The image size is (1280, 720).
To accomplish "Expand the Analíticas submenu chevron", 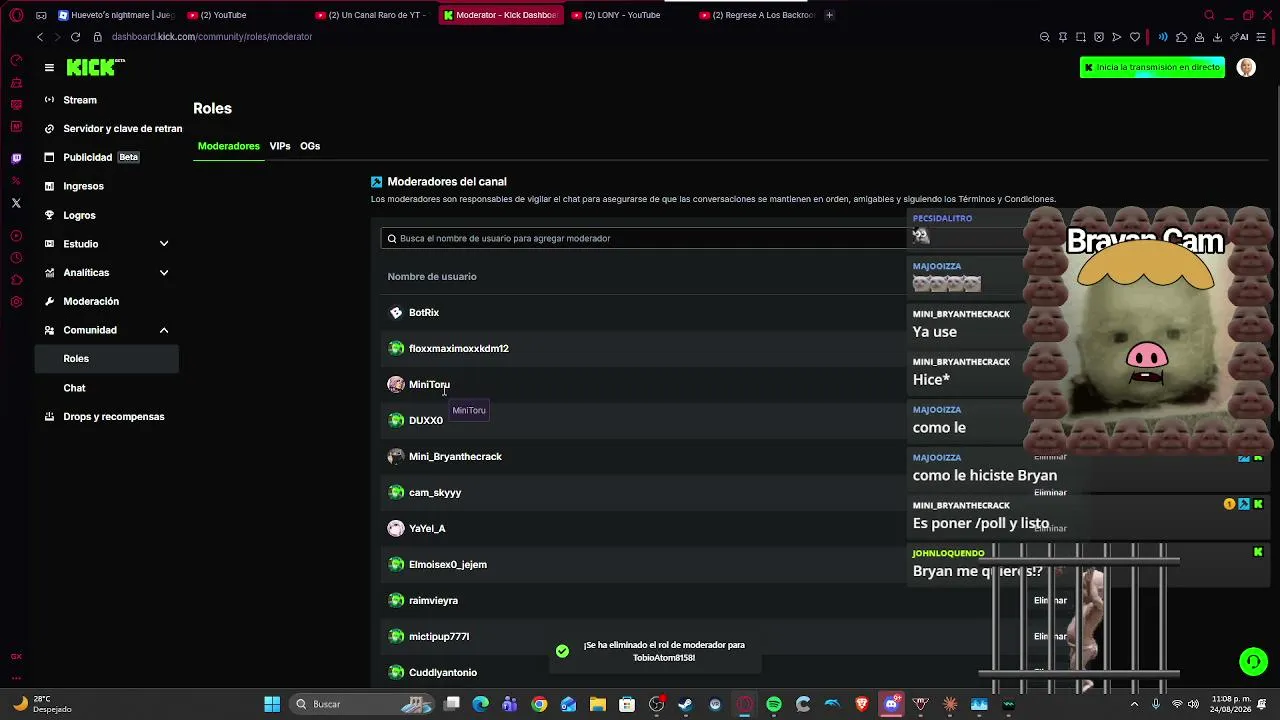I will point(164,273).
